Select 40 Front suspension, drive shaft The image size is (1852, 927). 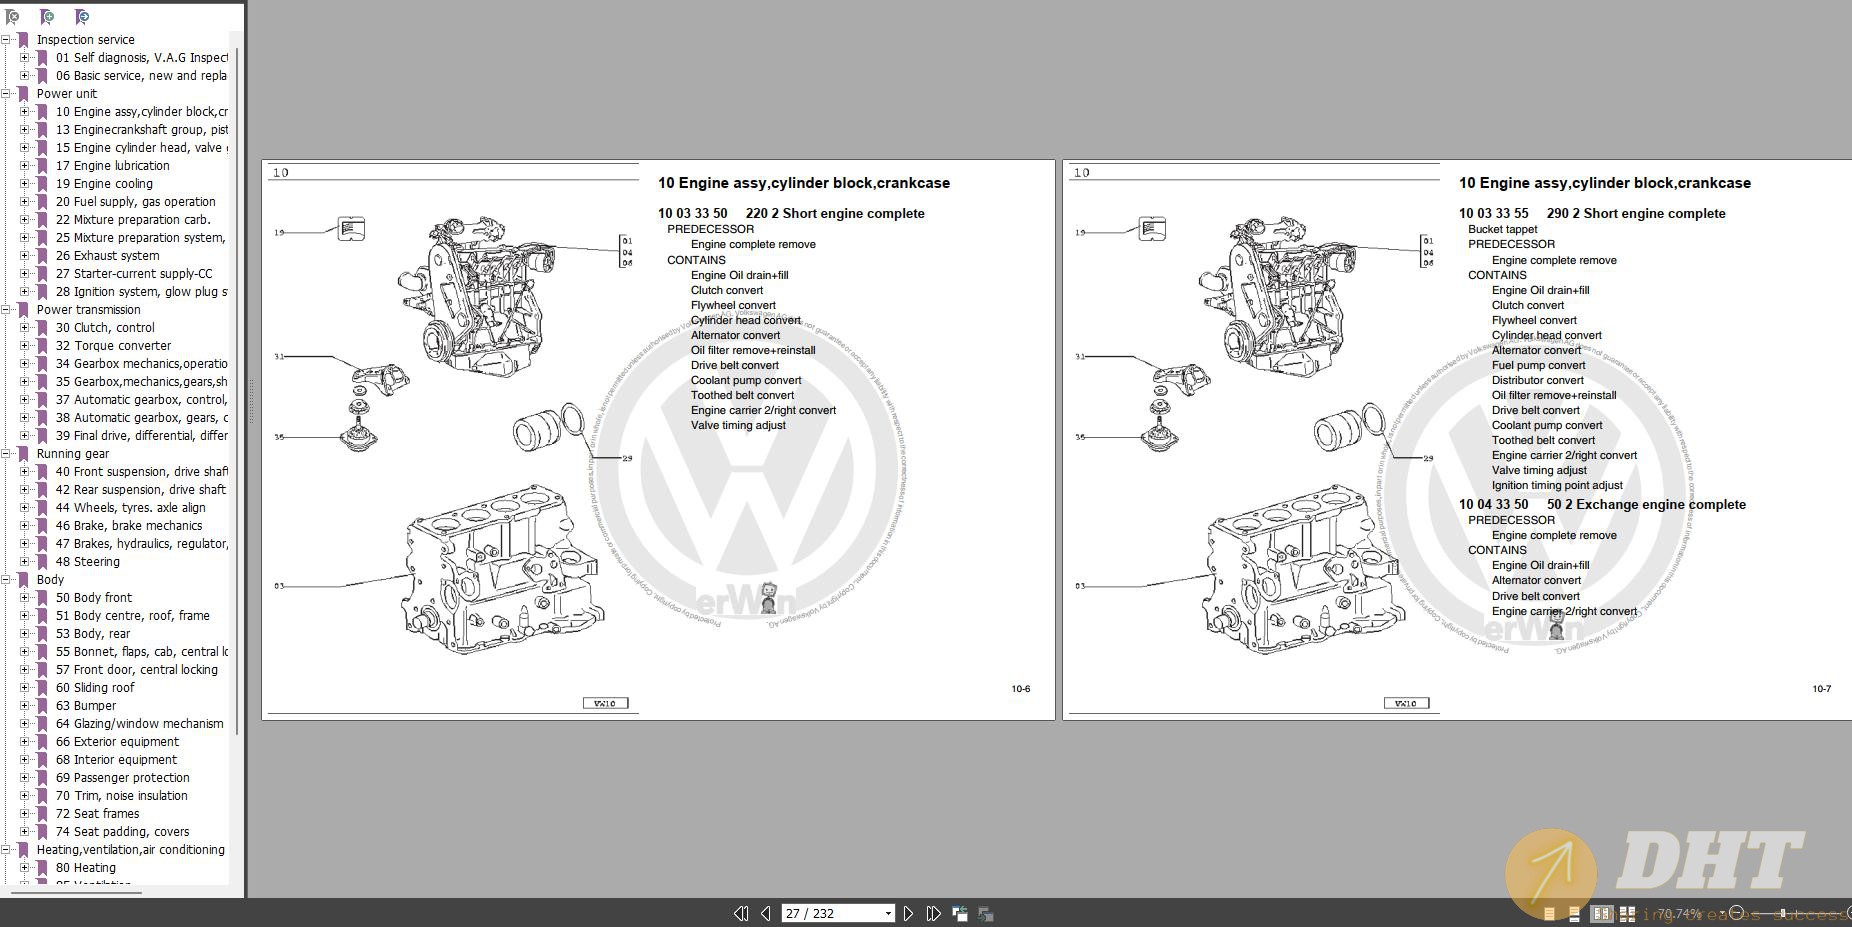[141, 472]
